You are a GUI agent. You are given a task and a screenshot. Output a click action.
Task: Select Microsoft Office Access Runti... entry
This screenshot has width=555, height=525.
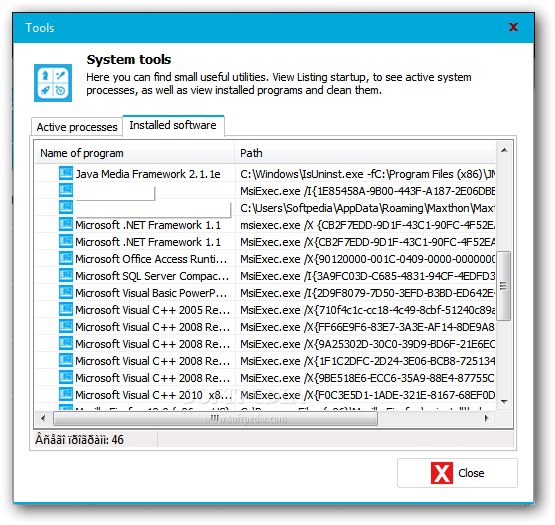pyautogui.click(x=151, y=259)
